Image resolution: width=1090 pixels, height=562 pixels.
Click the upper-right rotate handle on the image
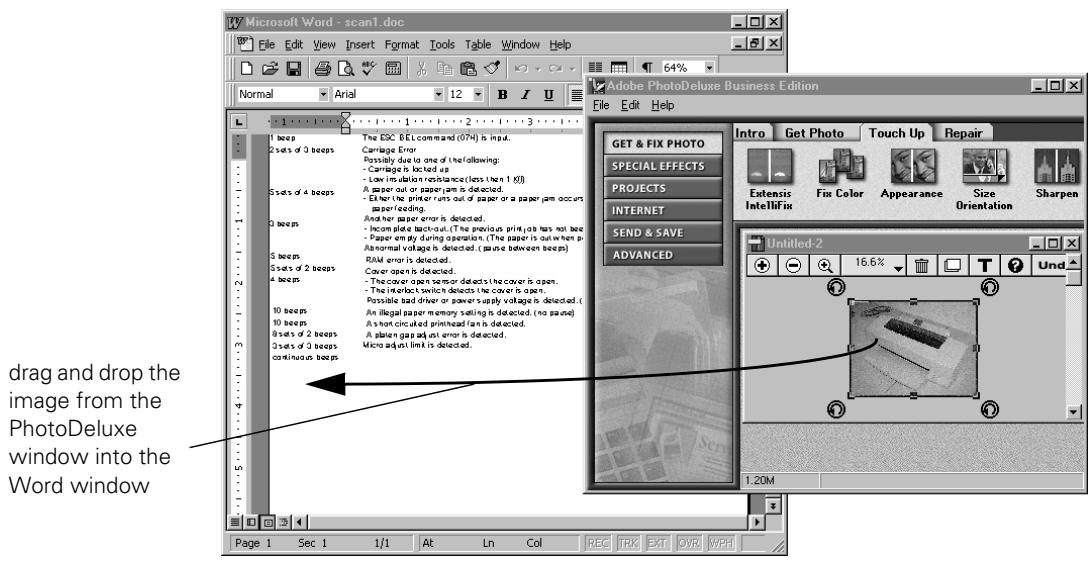coord(990,287)
